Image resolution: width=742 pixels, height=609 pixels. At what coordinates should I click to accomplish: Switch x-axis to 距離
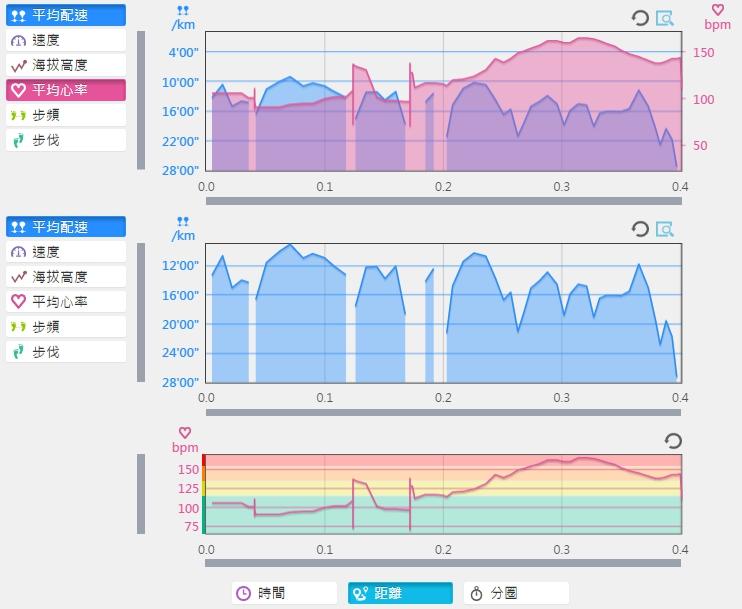coord(400,593)
